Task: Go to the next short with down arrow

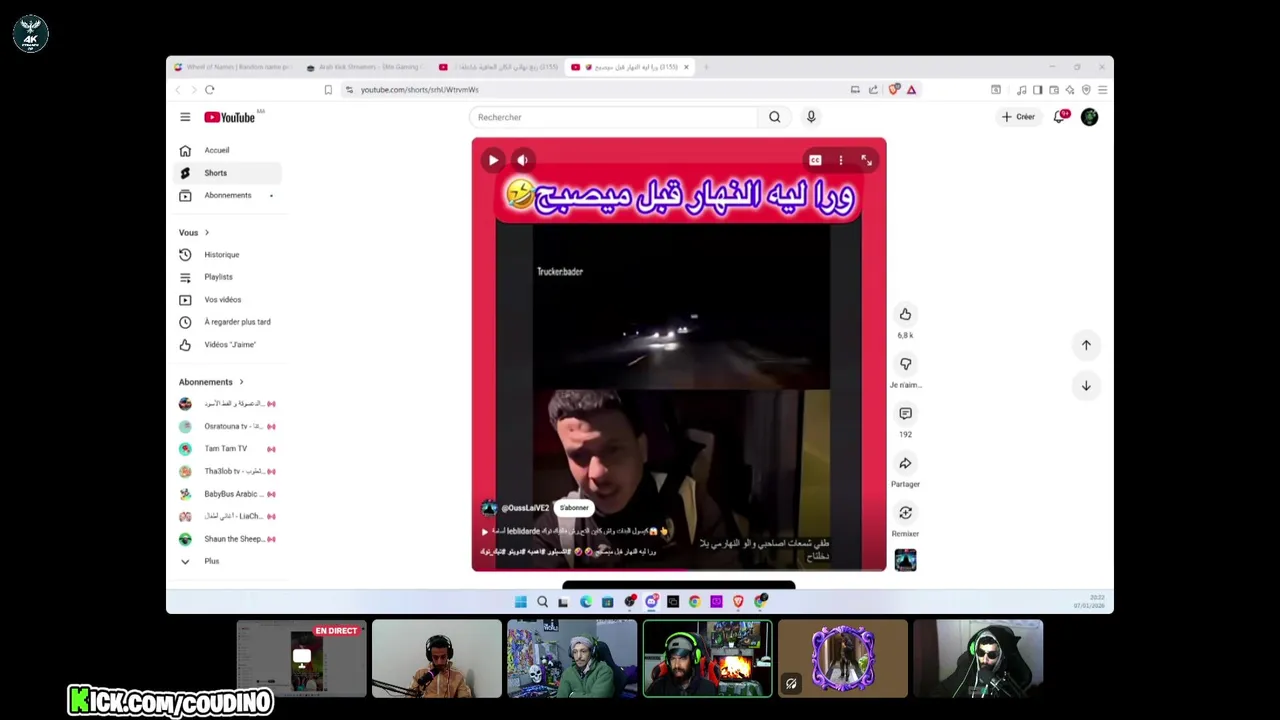Action: pos(1086,385)
